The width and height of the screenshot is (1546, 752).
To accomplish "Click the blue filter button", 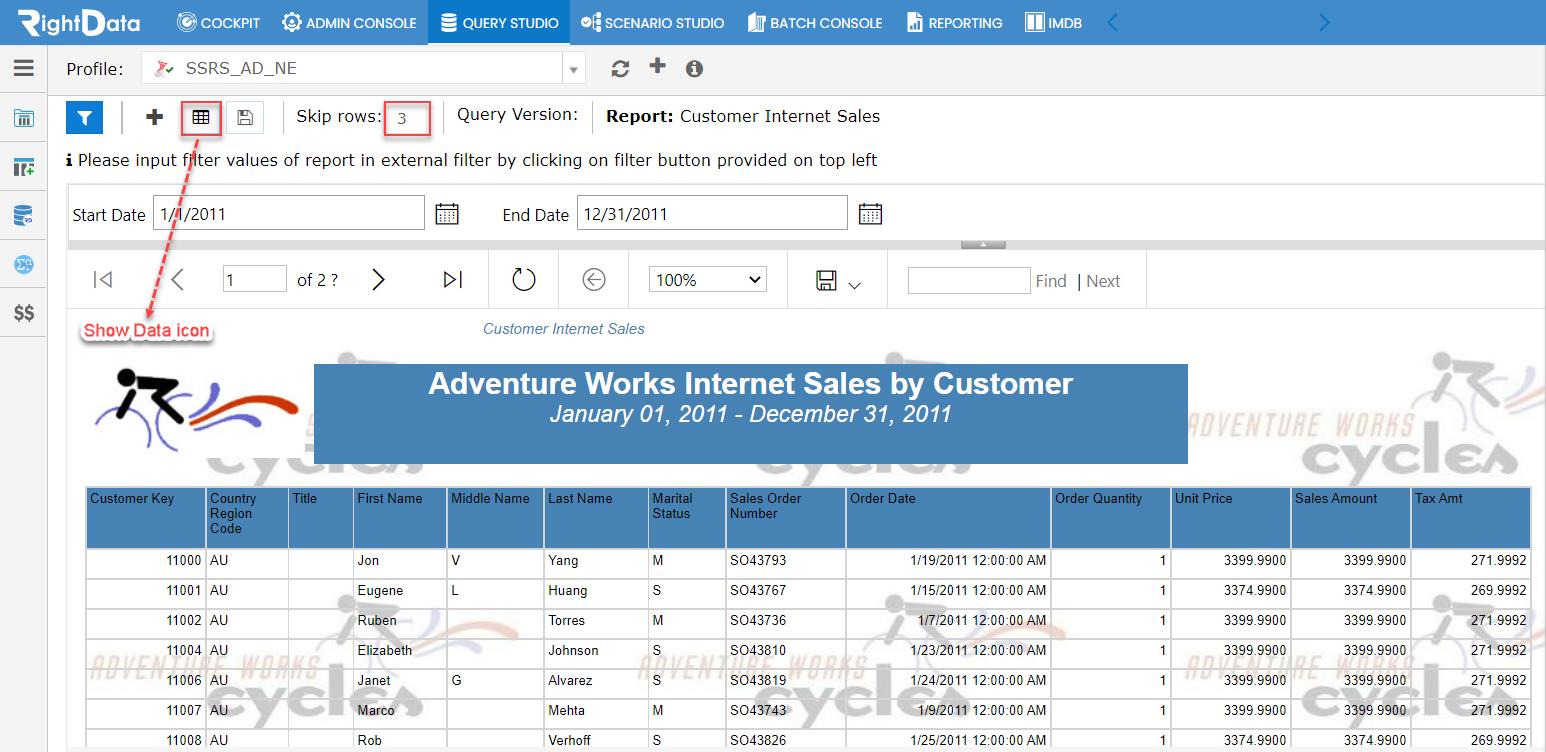I will [x=85, y=117].
